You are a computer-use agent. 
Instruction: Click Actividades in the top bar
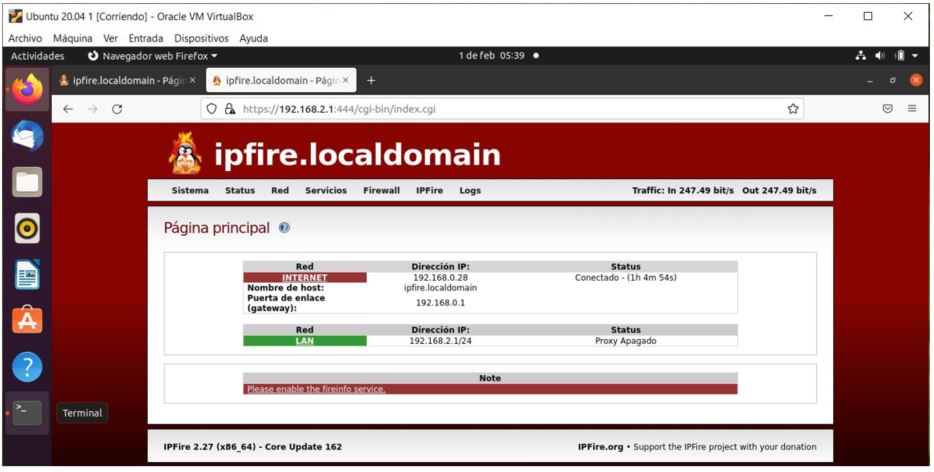(x=38, y=56)
